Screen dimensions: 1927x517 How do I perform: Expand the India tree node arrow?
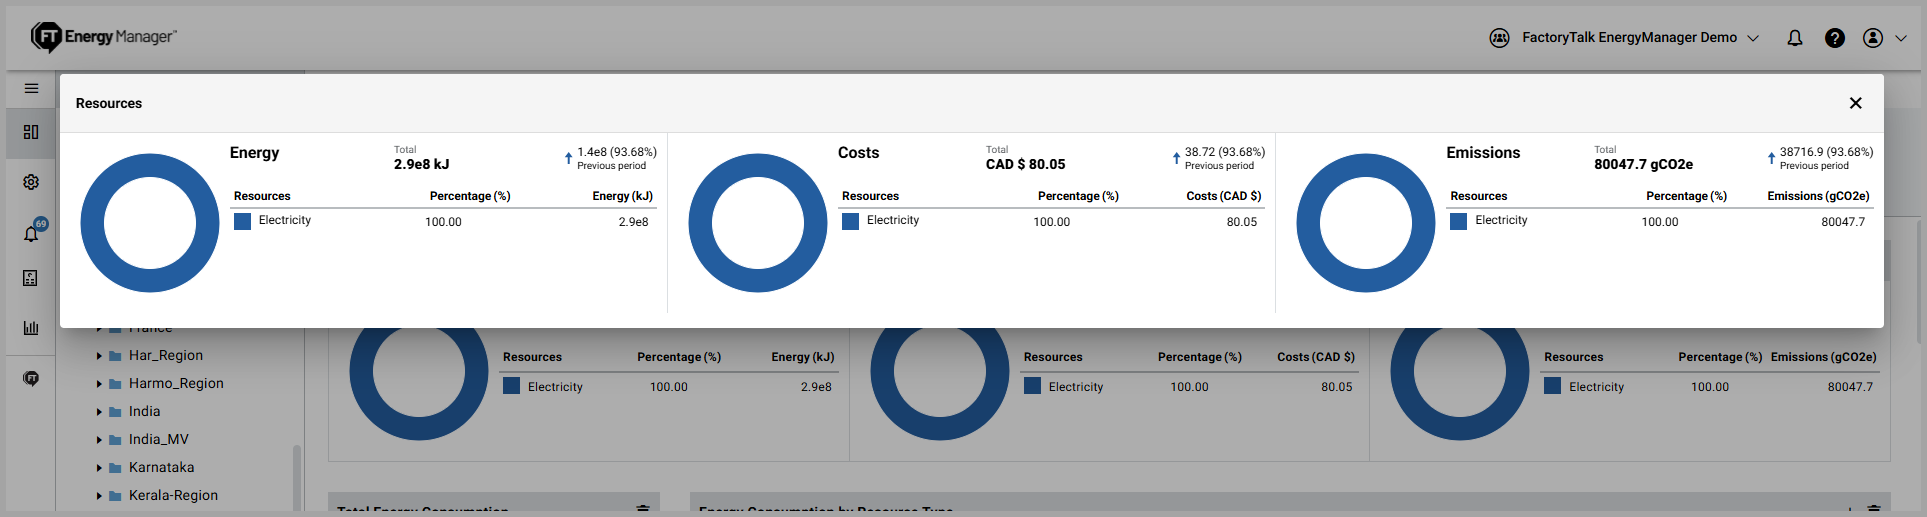point(99,412)
